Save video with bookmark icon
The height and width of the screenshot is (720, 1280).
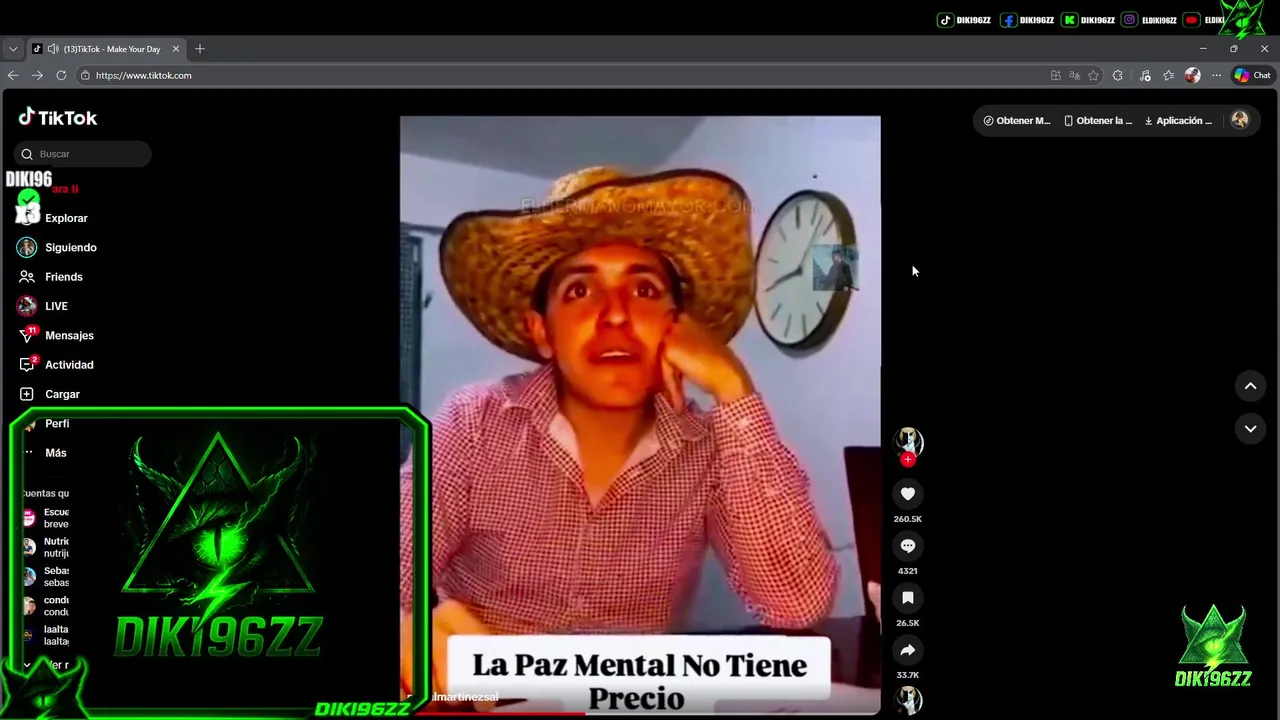pyautogui.click(x=908, y=598)
